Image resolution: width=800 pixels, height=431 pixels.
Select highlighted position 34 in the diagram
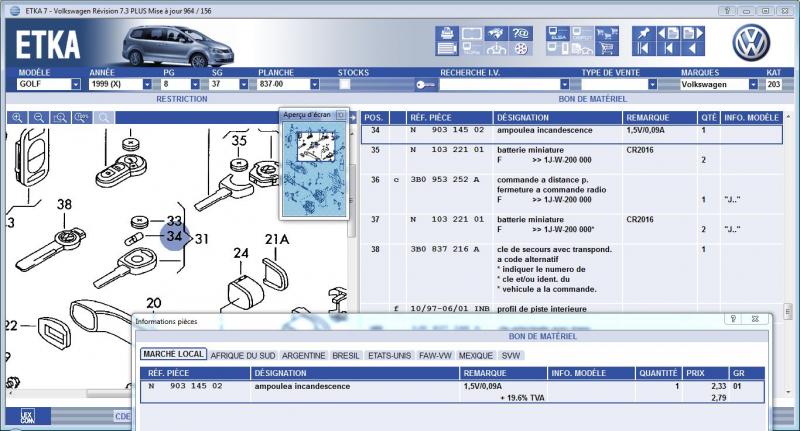(x=174, y=236)
